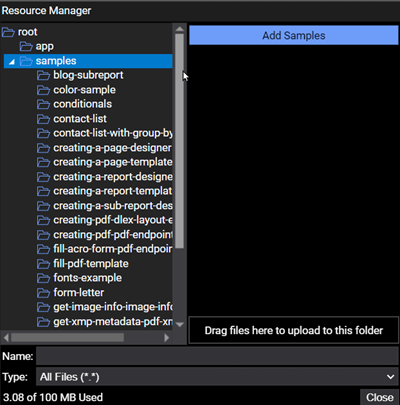Click the Close button
Image resolution: width=400 pixels, height=405 pixels.
tap(380, 397)
